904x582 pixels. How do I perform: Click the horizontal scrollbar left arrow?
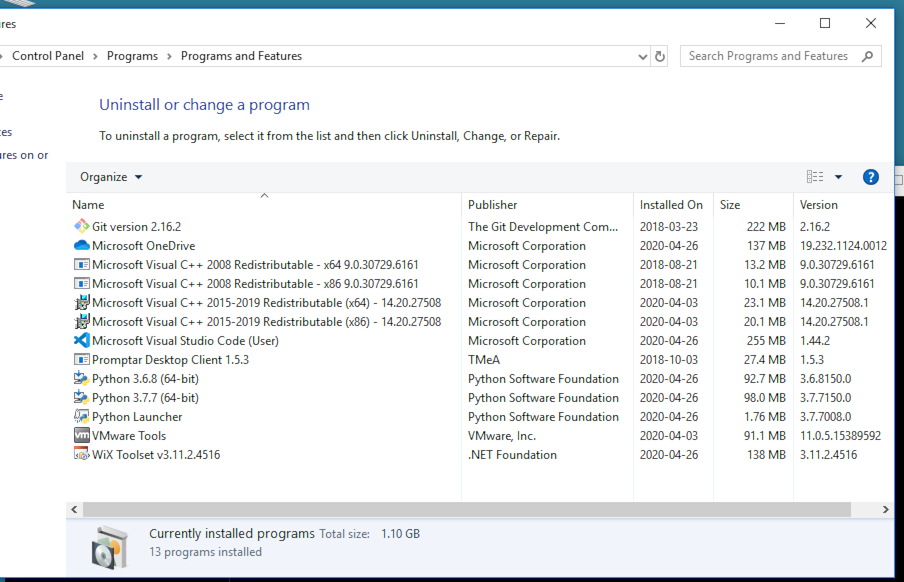(x=74, y=509)
